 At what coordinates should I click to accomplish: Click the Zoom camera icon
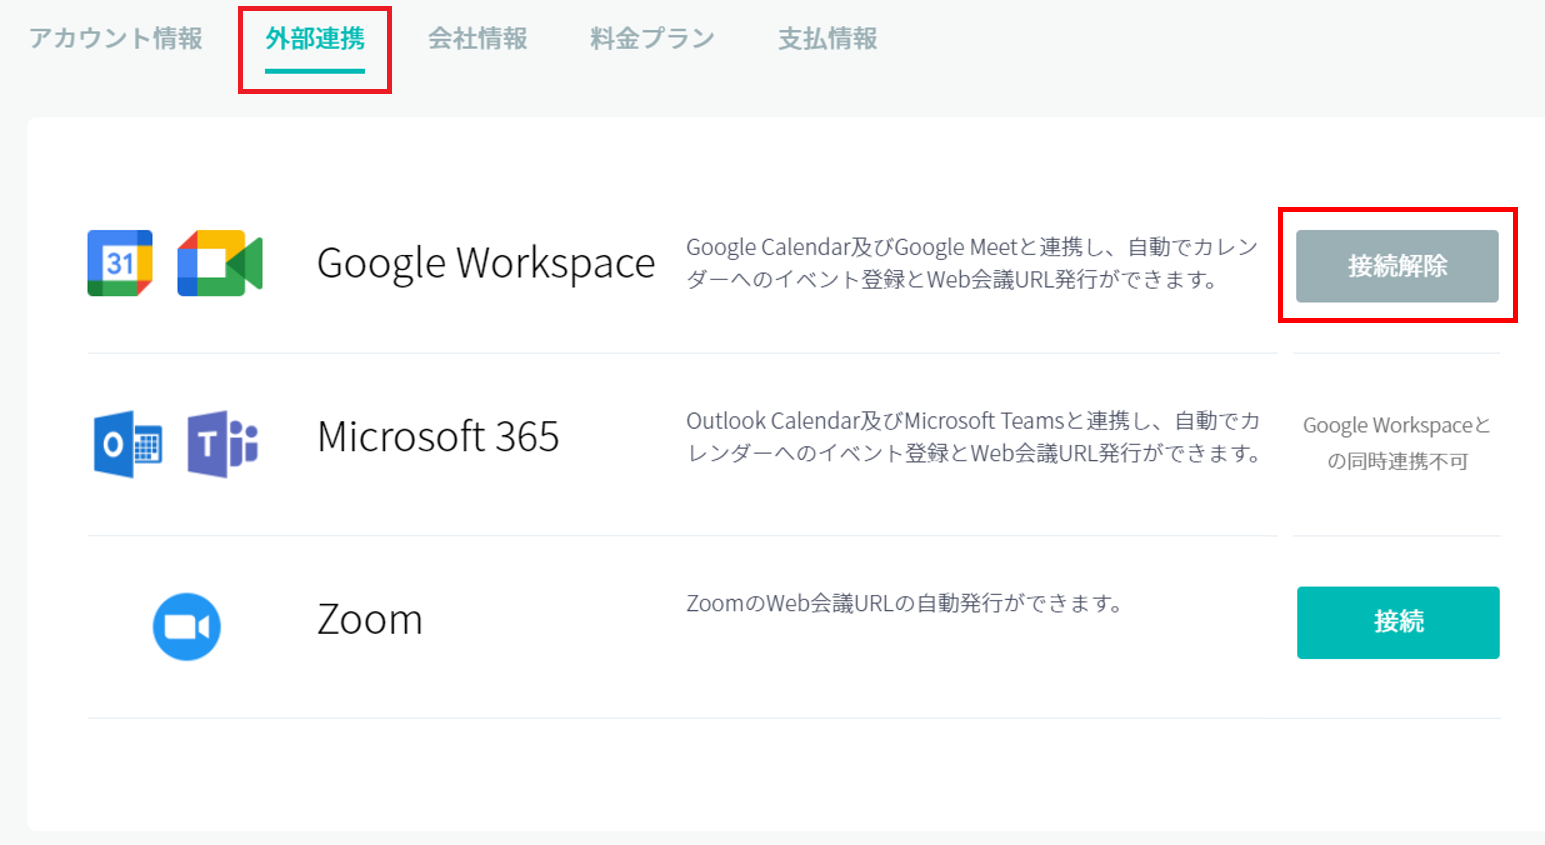coord(187,626)
